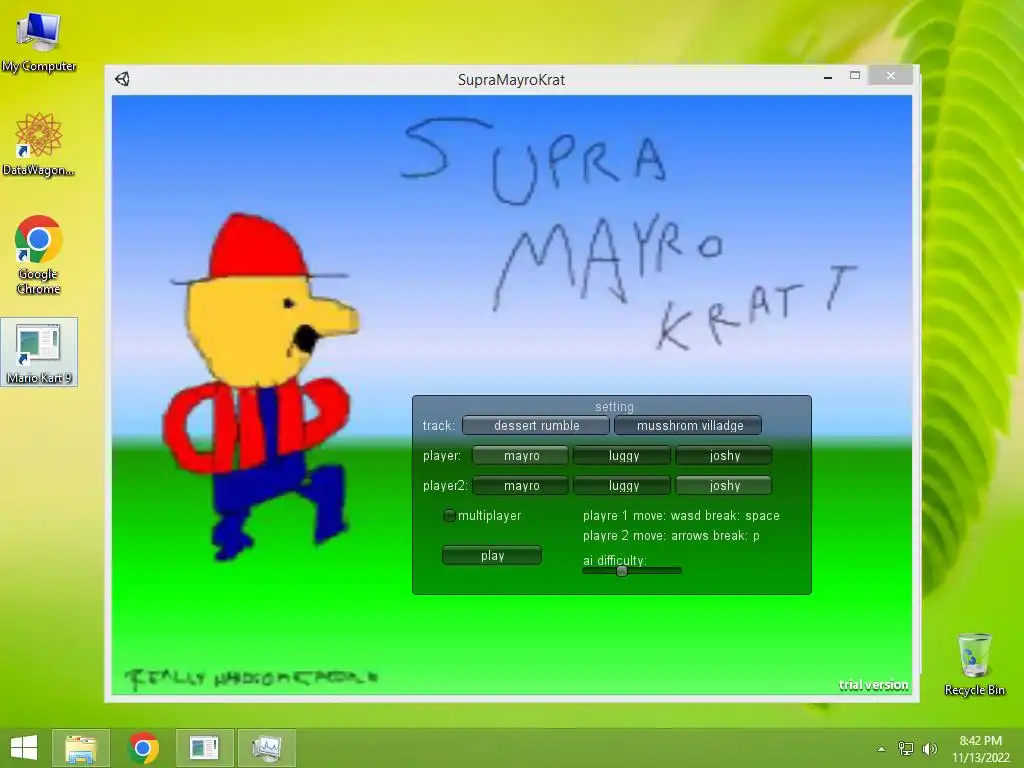The width and height of the screenshot is (1024, 768).
Task: Click the 'ai difficulty:' label
Action: (615, 560)
